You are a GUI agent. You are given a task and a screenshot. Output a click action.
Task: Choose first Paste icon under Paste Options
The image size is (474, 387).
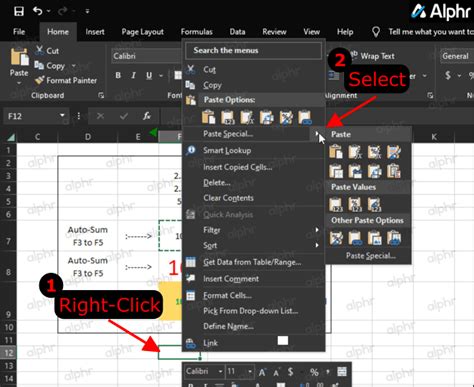click(x=208, y=117)
